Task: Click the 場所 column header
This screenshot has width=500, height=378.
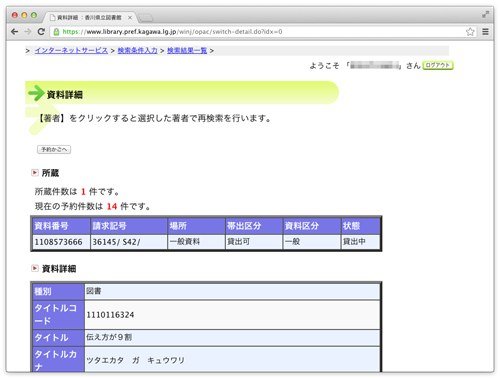Action: click(x=196, y=226)
